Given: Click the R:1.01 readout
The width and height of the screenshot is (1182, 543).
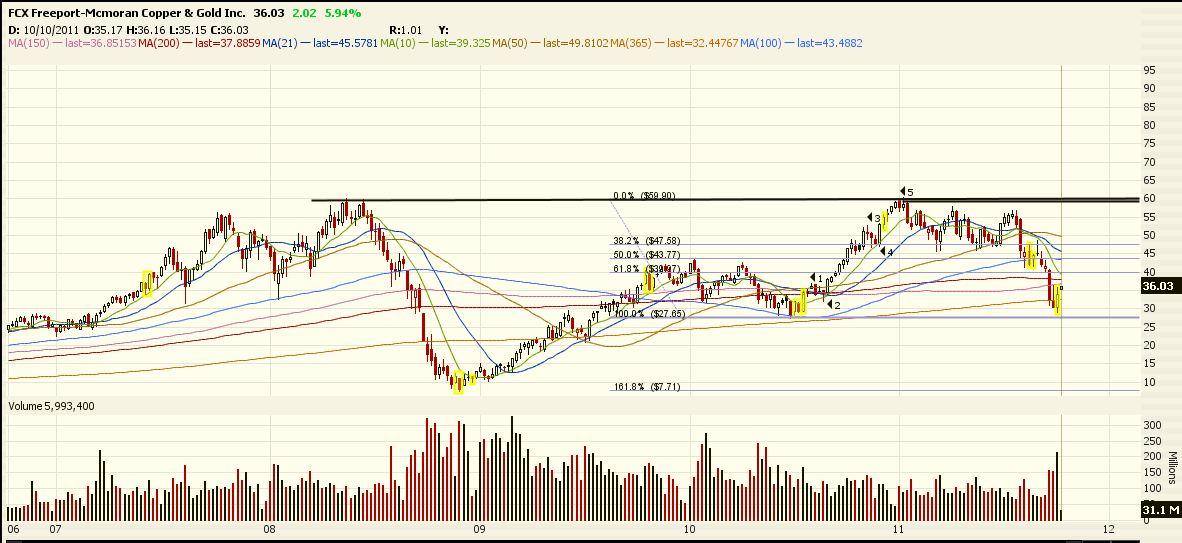Looking at the screenshot, I should pos(405,30).
